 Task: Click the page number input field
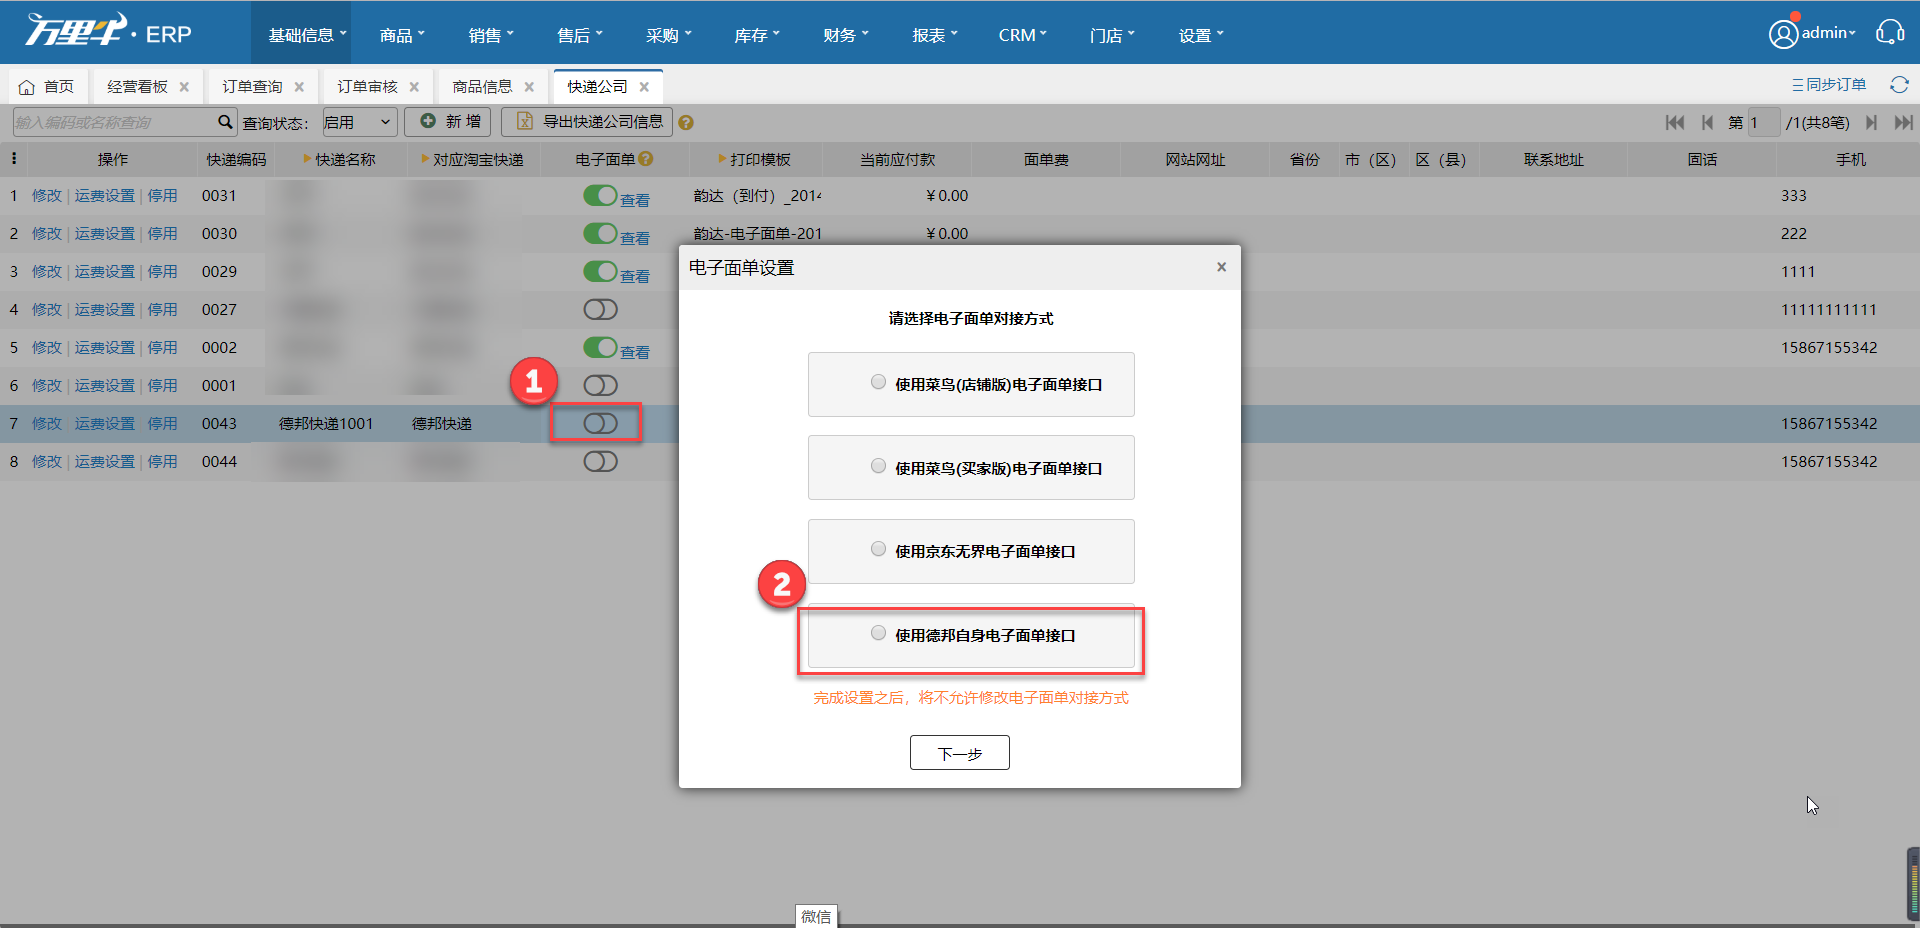click(1763, 122)
